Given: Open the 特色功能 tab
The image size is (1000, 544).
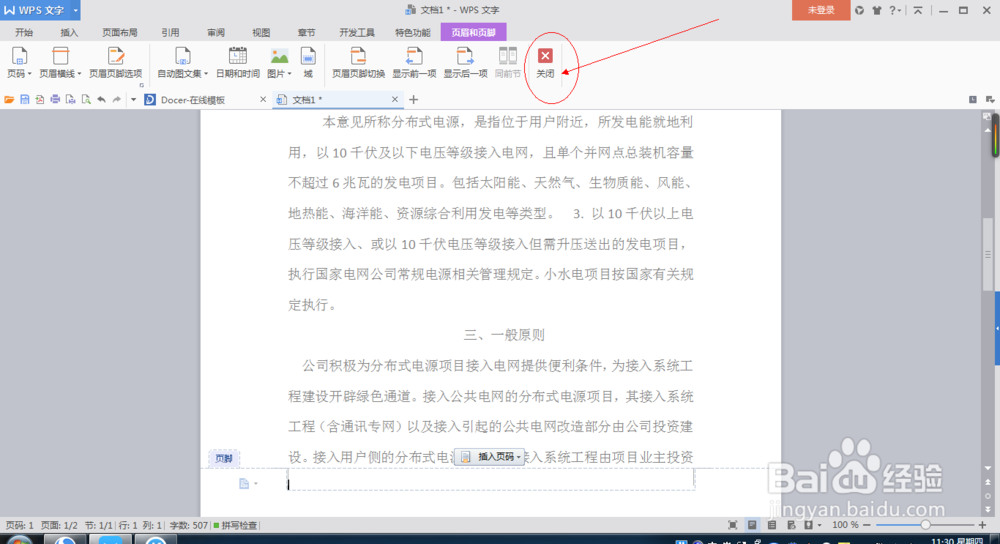Looking at the screenshot, I should [413, 33].
